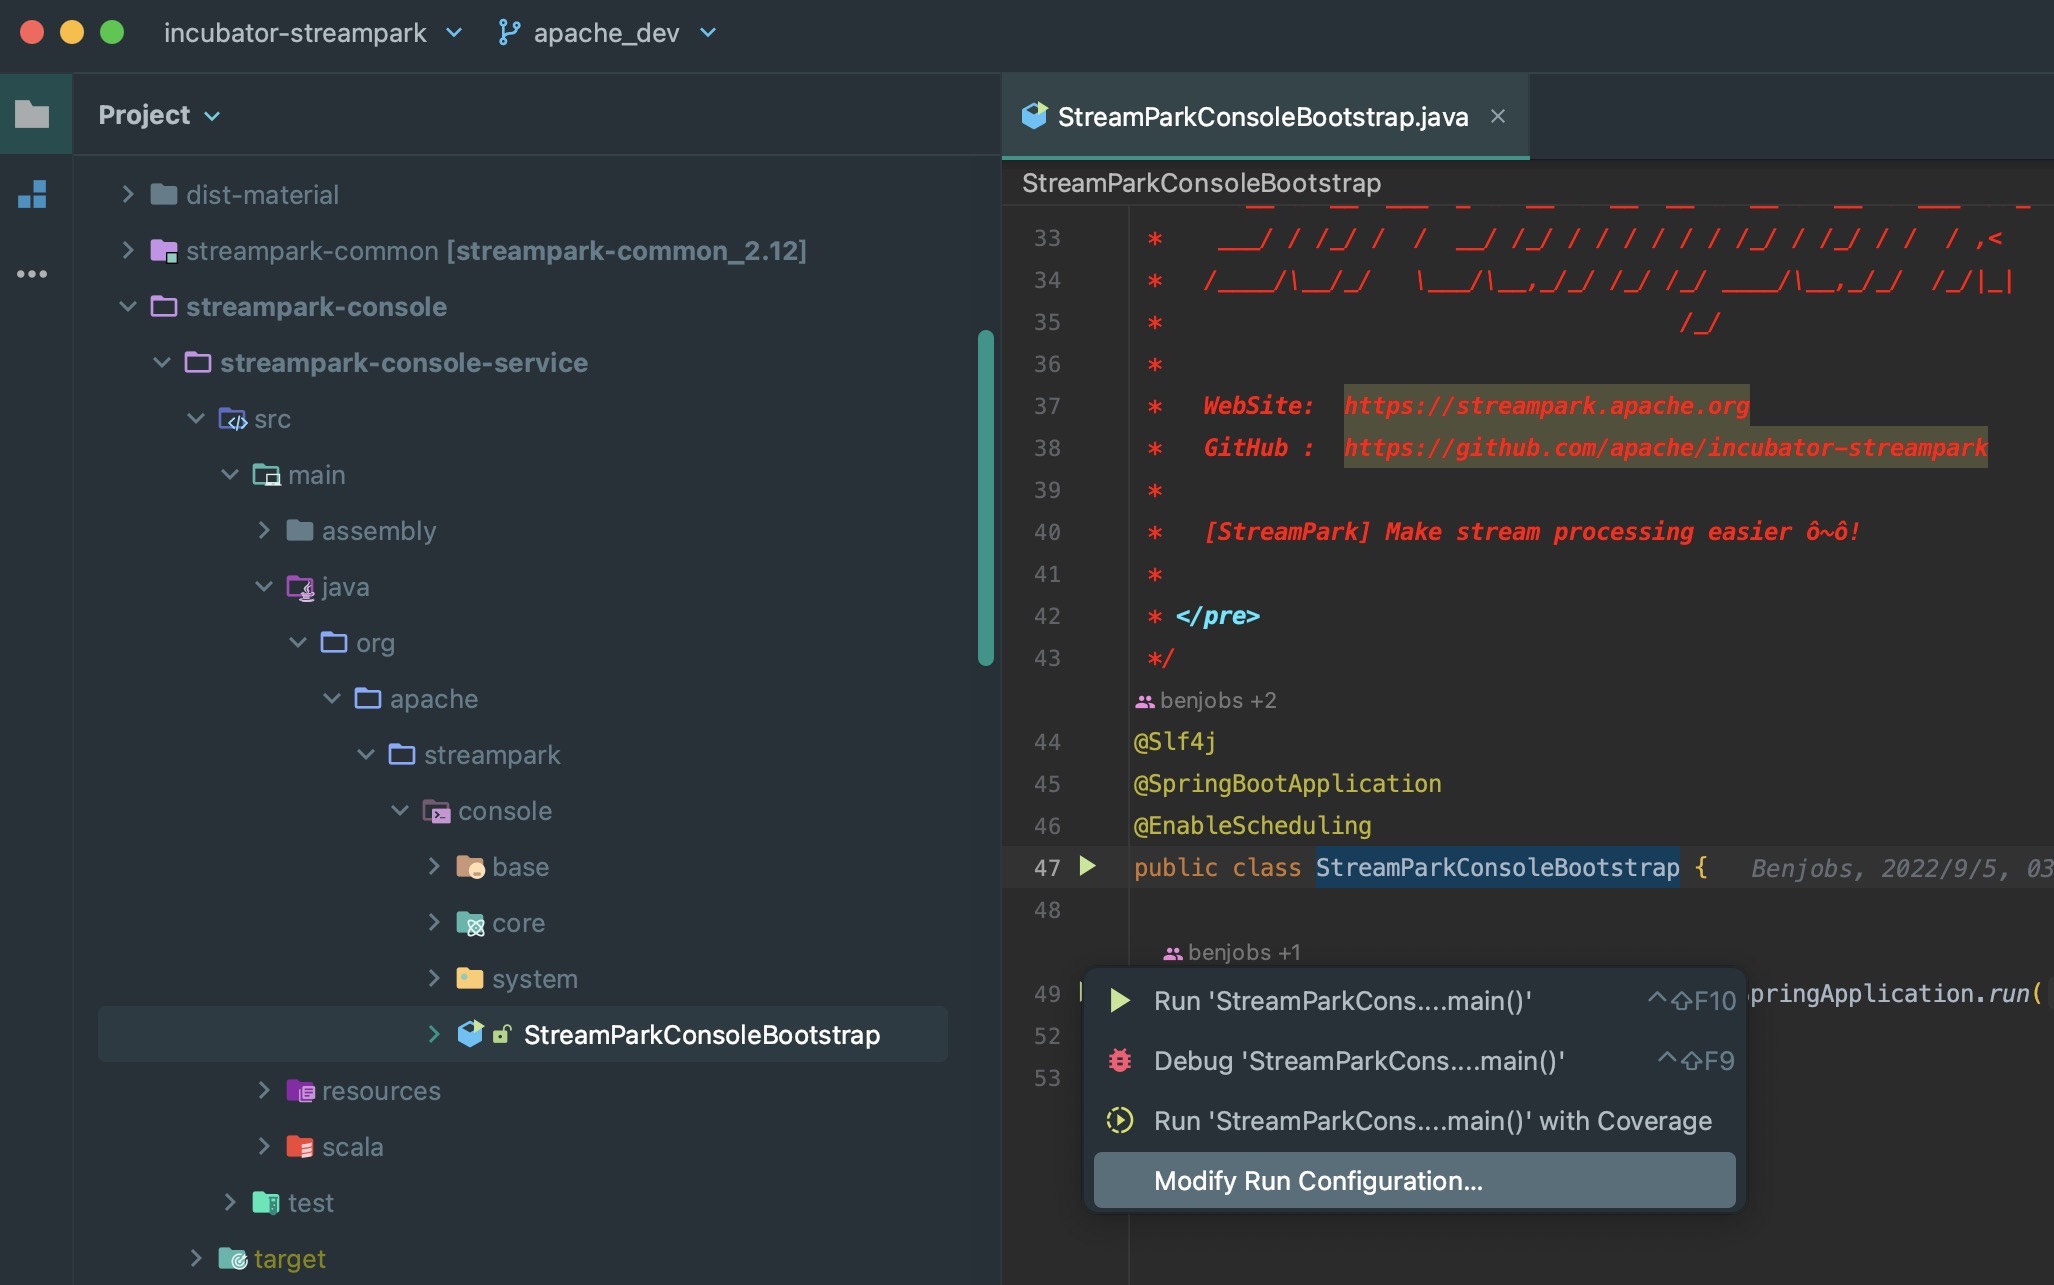This screenshot has height=1285, width=2054.
Task: Open the Project tool window folder icon
Action: (32, 114)
